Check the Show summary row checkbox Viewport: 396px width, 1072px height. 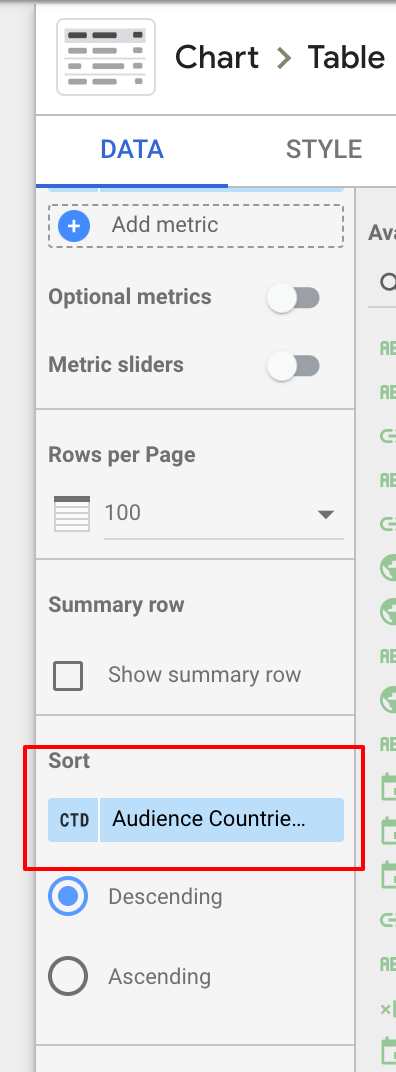click(68, 675)
